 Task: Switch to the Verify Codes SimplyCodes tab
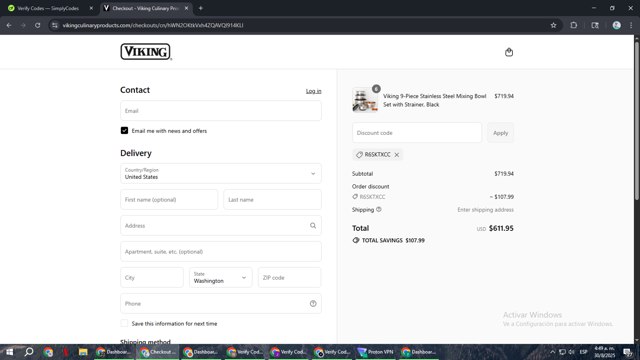pos(48,8)
